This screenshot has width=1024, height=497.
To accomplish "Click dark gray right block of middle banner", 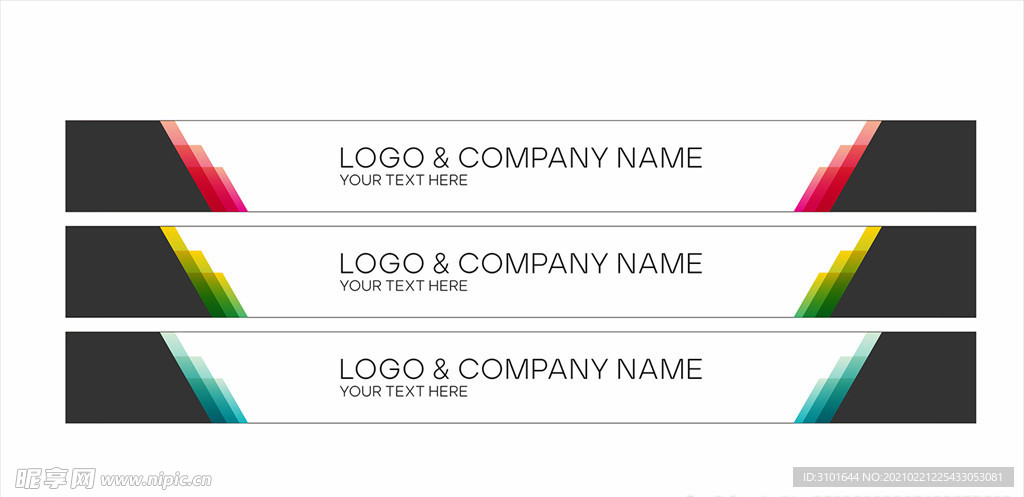I will (921, 272).
